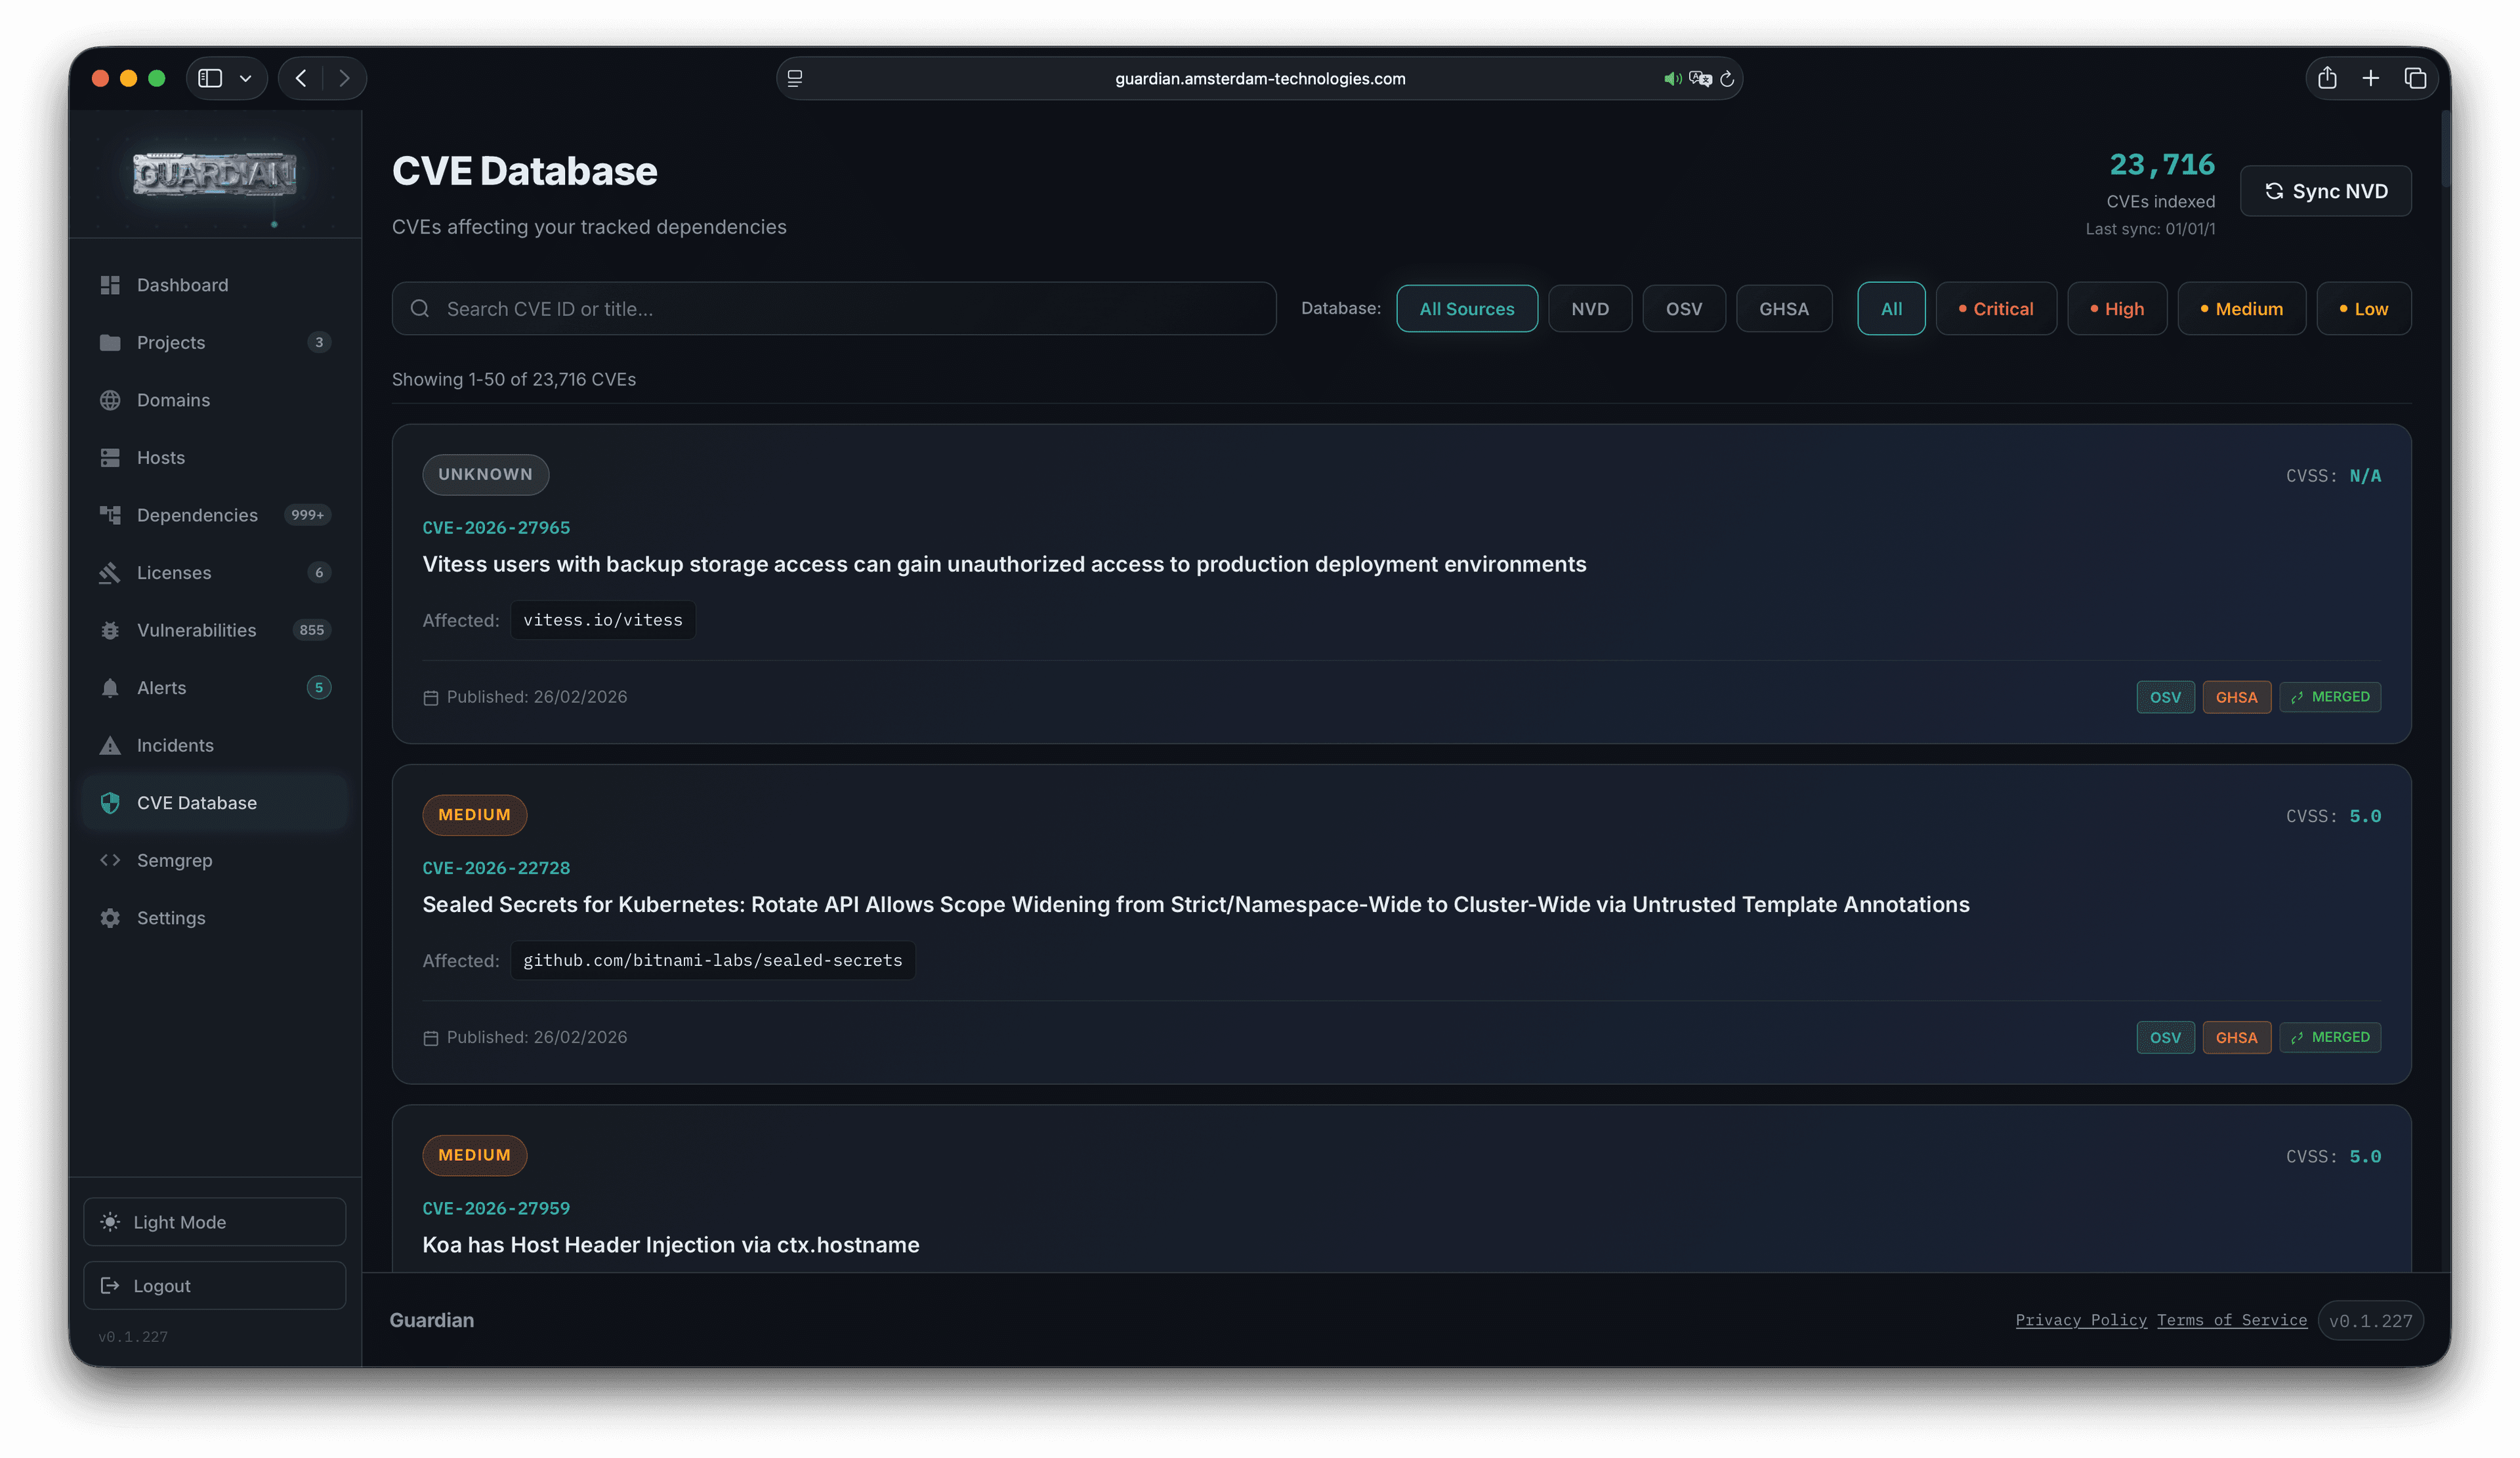
Task: Open the Dashboard menu item
Action: point(215,285)
